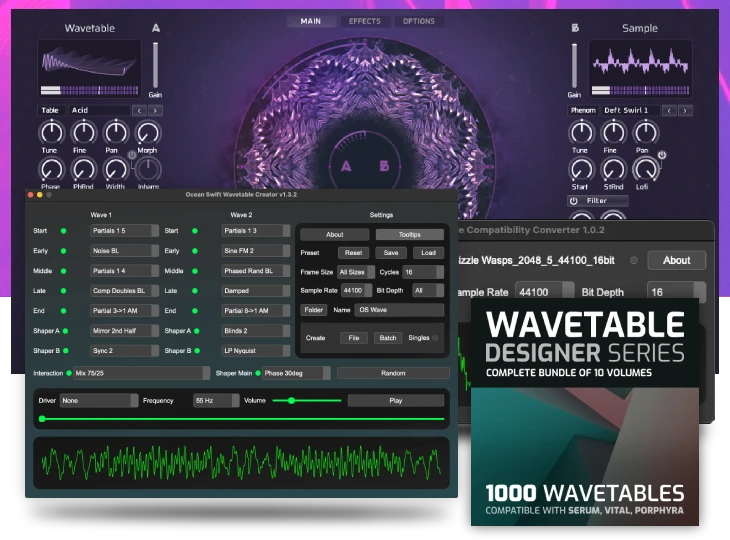Screen dimensions: 730x540
Task: Adjust oscillator A Gain slider
Action: coord(155,66)
